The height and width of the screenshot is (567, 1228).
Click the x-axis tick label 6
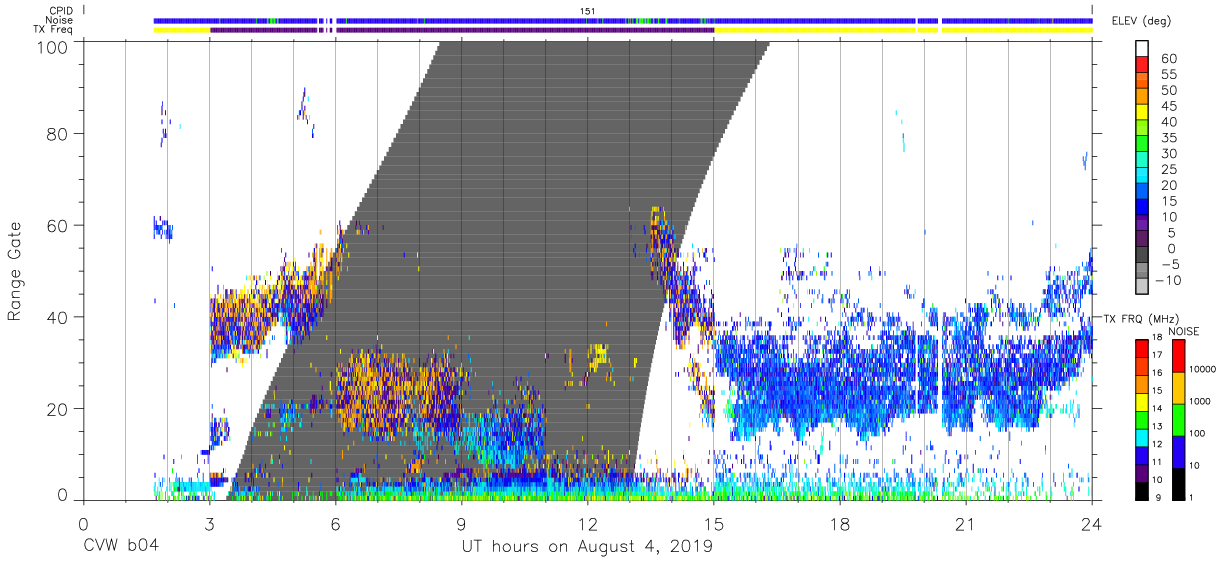[335, 524]
